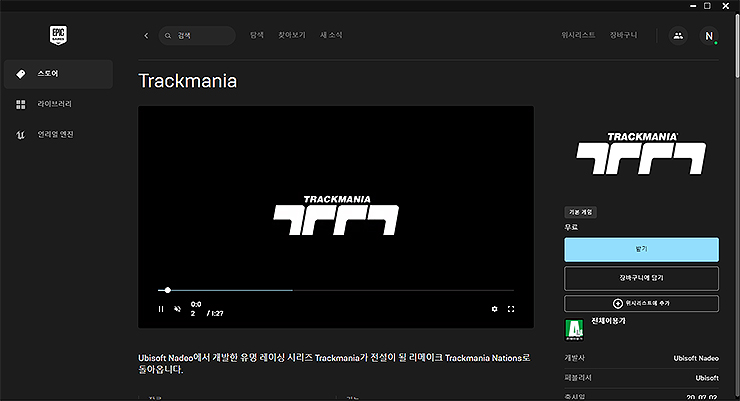Open the Unreal Engine sidebar item
The image size is (740, 401).
click(59, 134)
